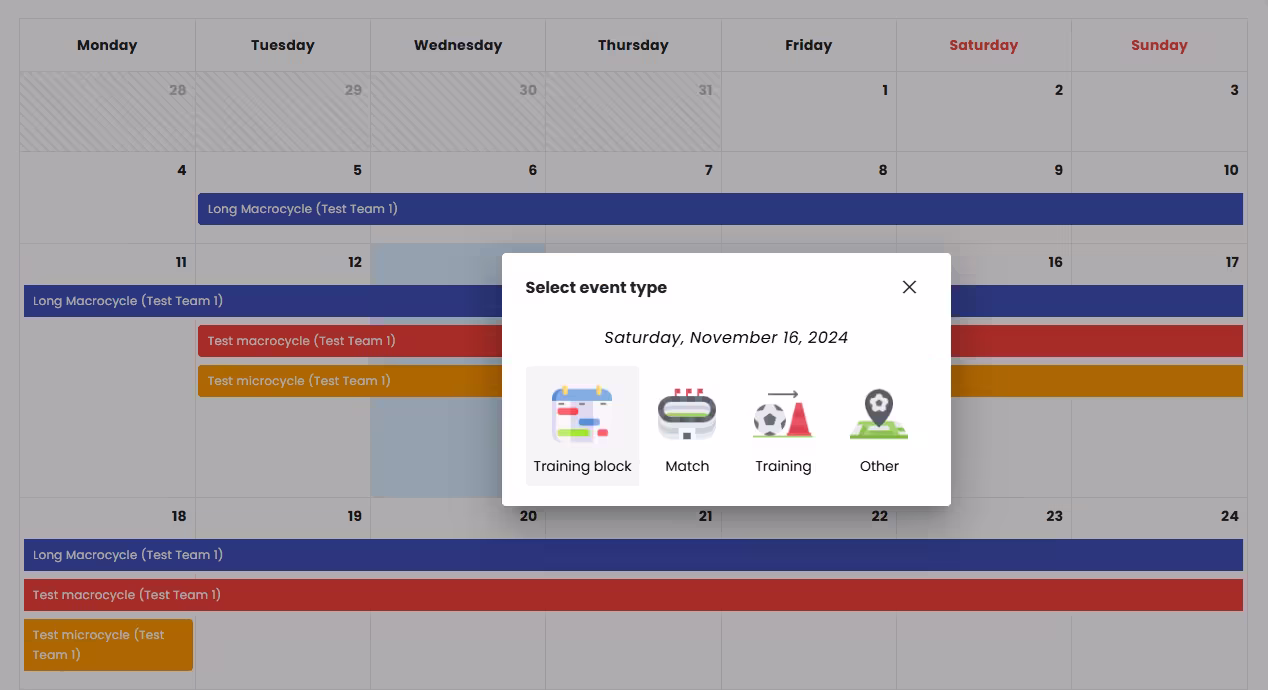Image resolution: width=1268 pixels, height=690 pixels.
Task: Pick the Training ball and cone icon
Action: pyautogui.click(x=783, y=414)
